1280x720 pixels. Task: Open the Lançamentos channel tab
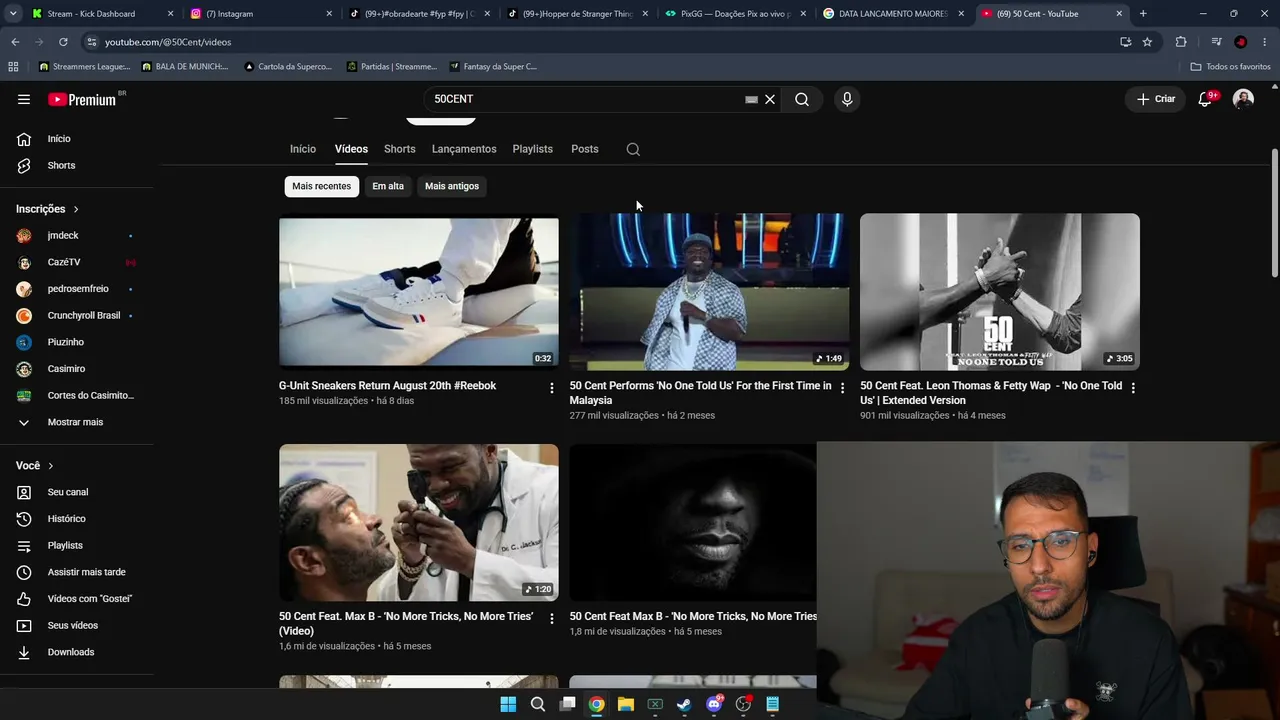pos(464,149)
